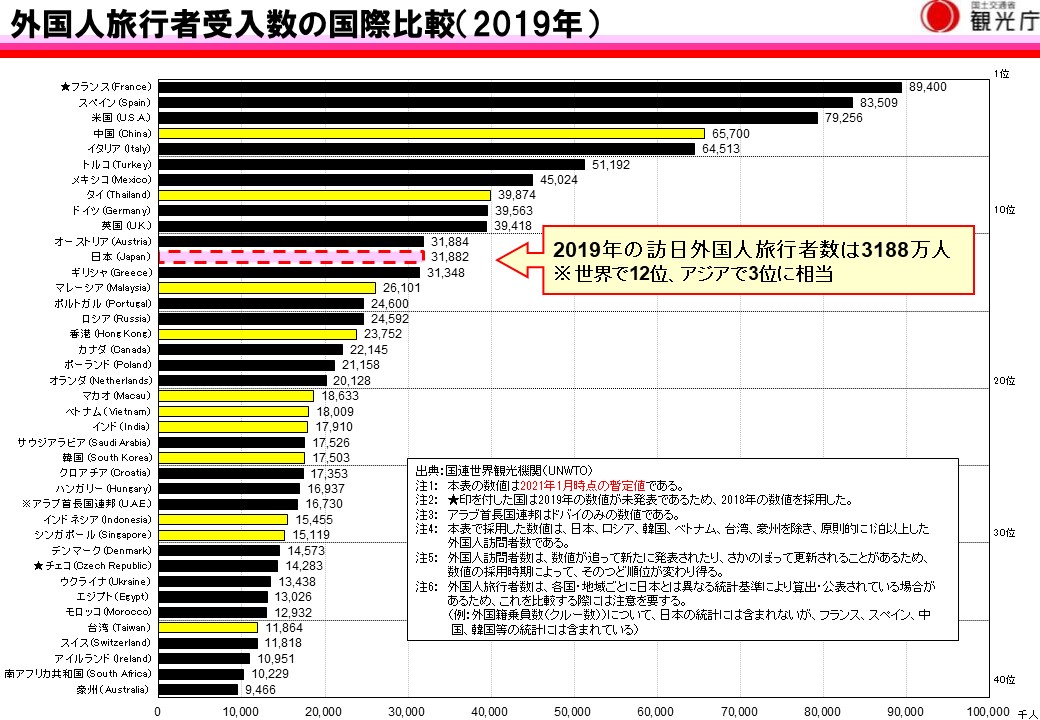Click the 10位 rank marker on the right
1040x720 pixels.
tap(1004, 211)
